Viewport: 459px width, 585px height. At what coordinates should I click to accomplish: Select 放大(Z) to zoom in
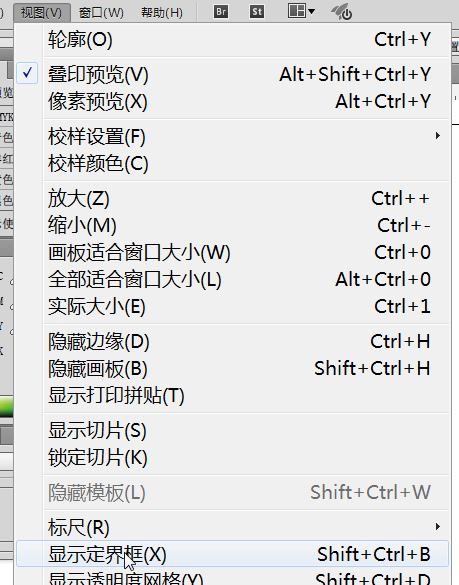[x=232, y=198]
